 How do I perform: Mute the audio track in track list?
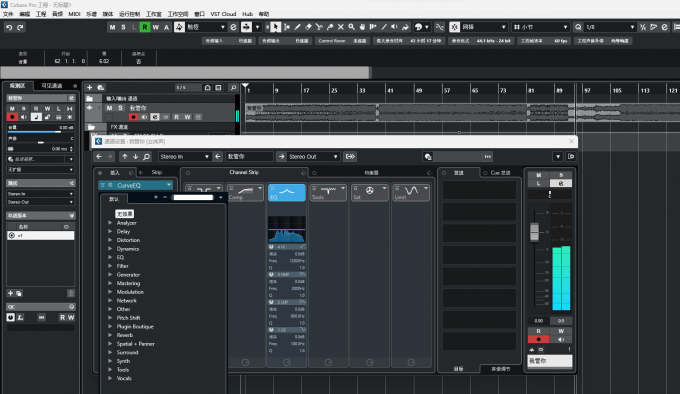tap(109, 108)
